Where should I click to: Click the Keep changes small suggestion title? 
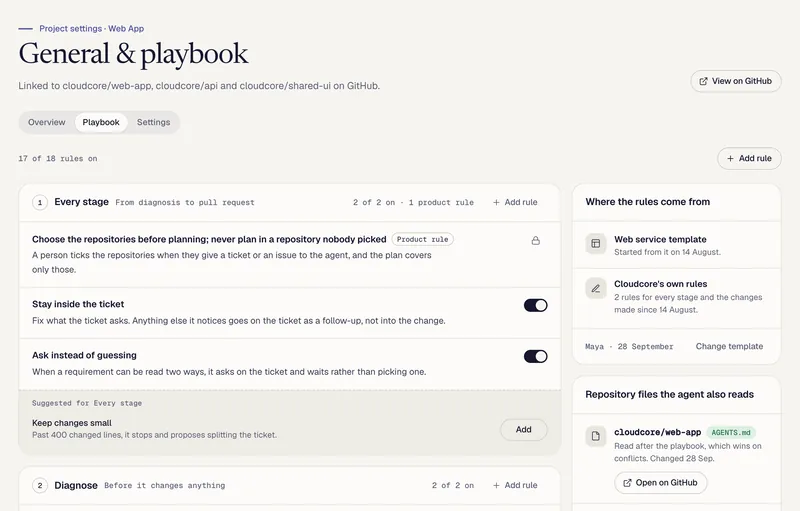[x=72, y=423]
